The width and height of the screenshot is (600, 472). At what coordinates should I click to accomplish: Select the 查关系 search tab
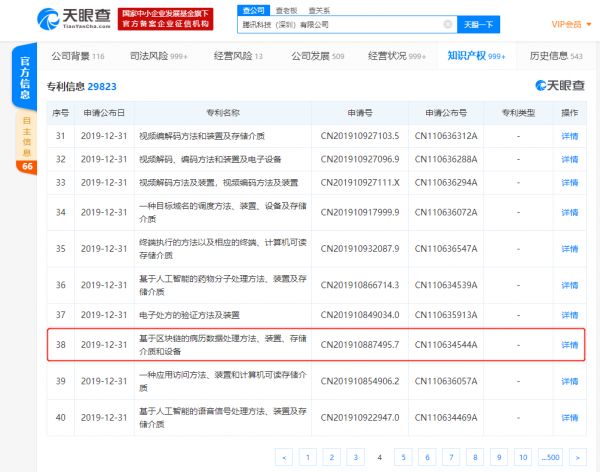coord(319,8)
